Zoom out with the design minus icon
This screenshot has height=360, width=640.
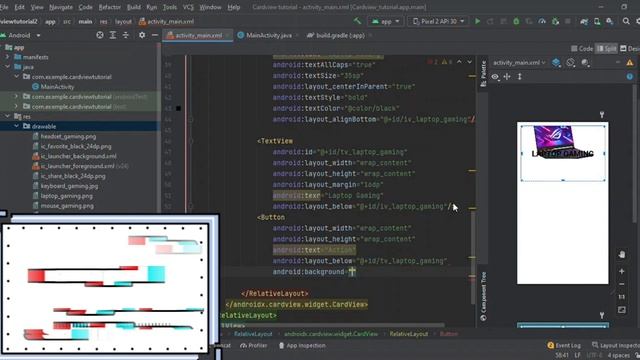(x=622, y=284)
